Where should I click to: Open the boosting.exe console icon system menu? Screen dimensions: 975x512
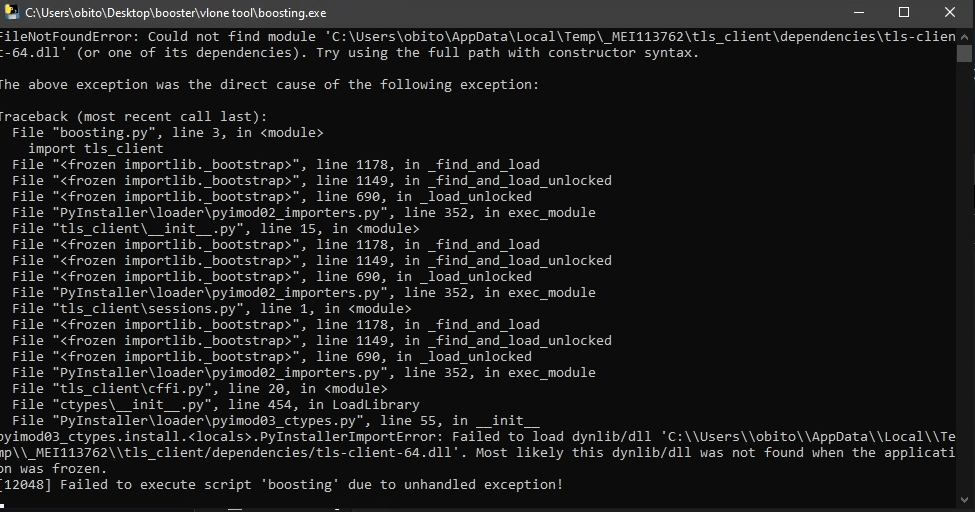[11, 12]
